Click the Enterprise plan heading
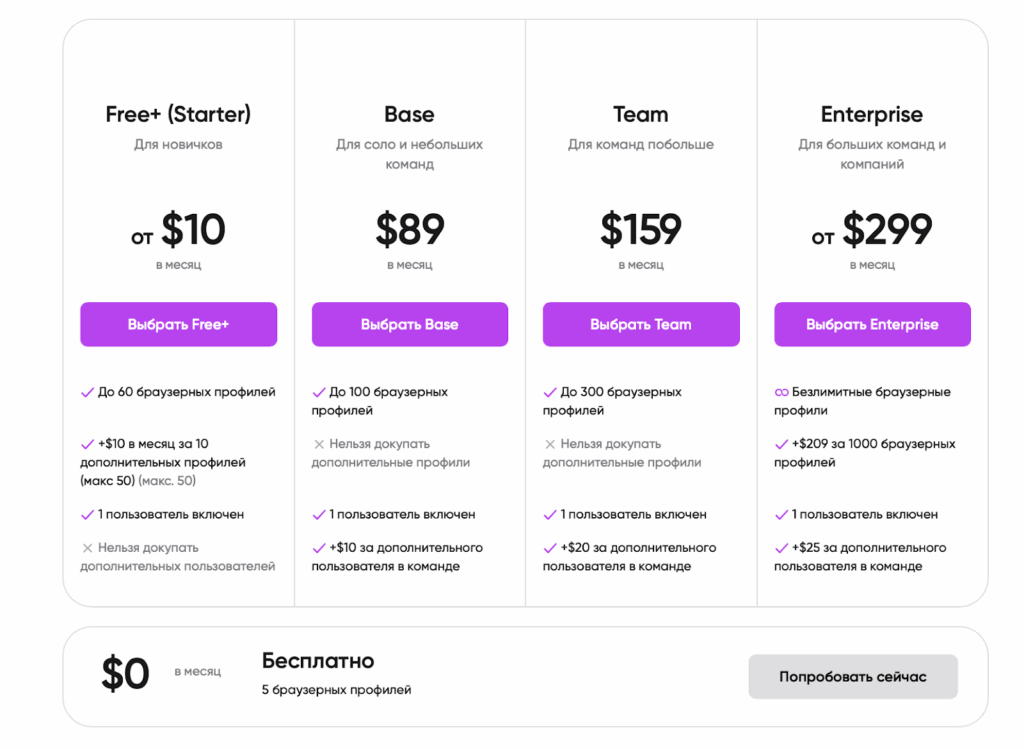The width and height of the screenshot is (1024, 749). pyautogui.click(x=872, y=114)
